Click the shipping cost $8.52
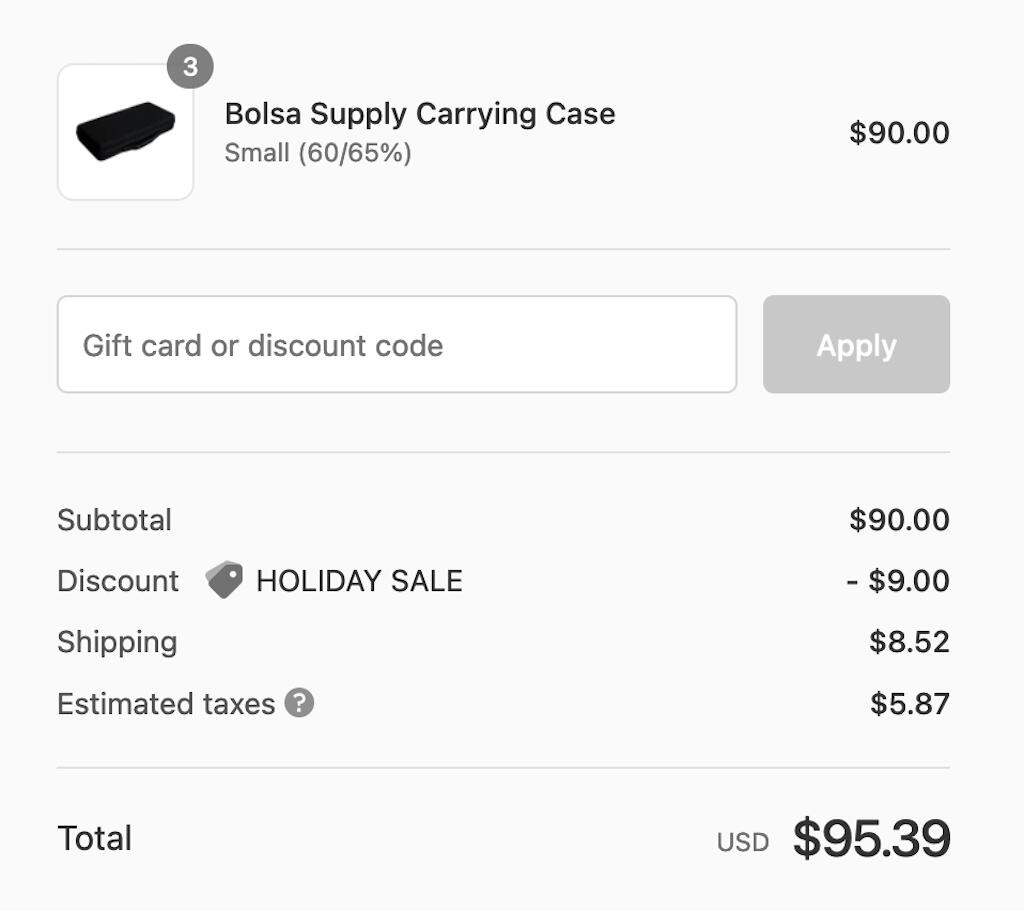 tap(909, 641)
